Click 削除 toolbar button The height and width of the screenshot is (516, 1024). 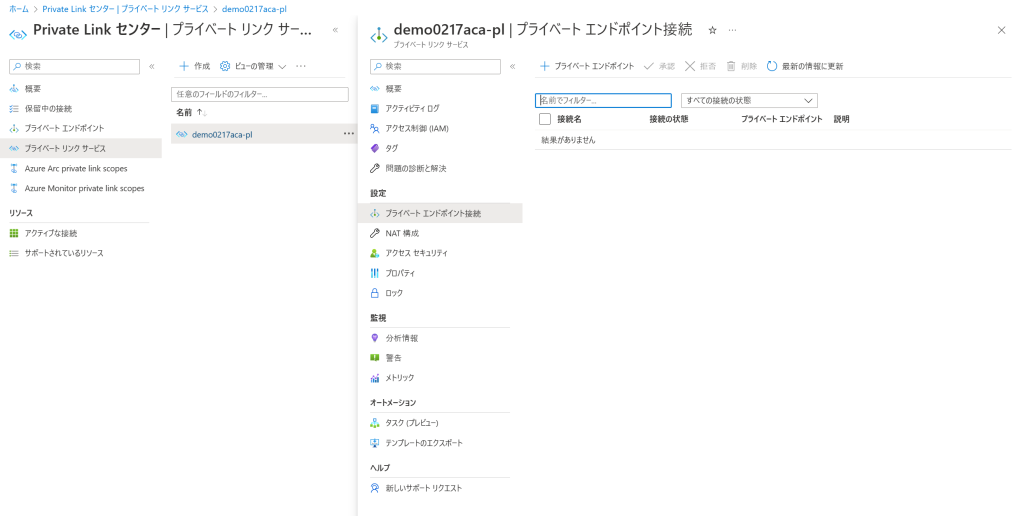pyautogui.click(x=741, y=66)
